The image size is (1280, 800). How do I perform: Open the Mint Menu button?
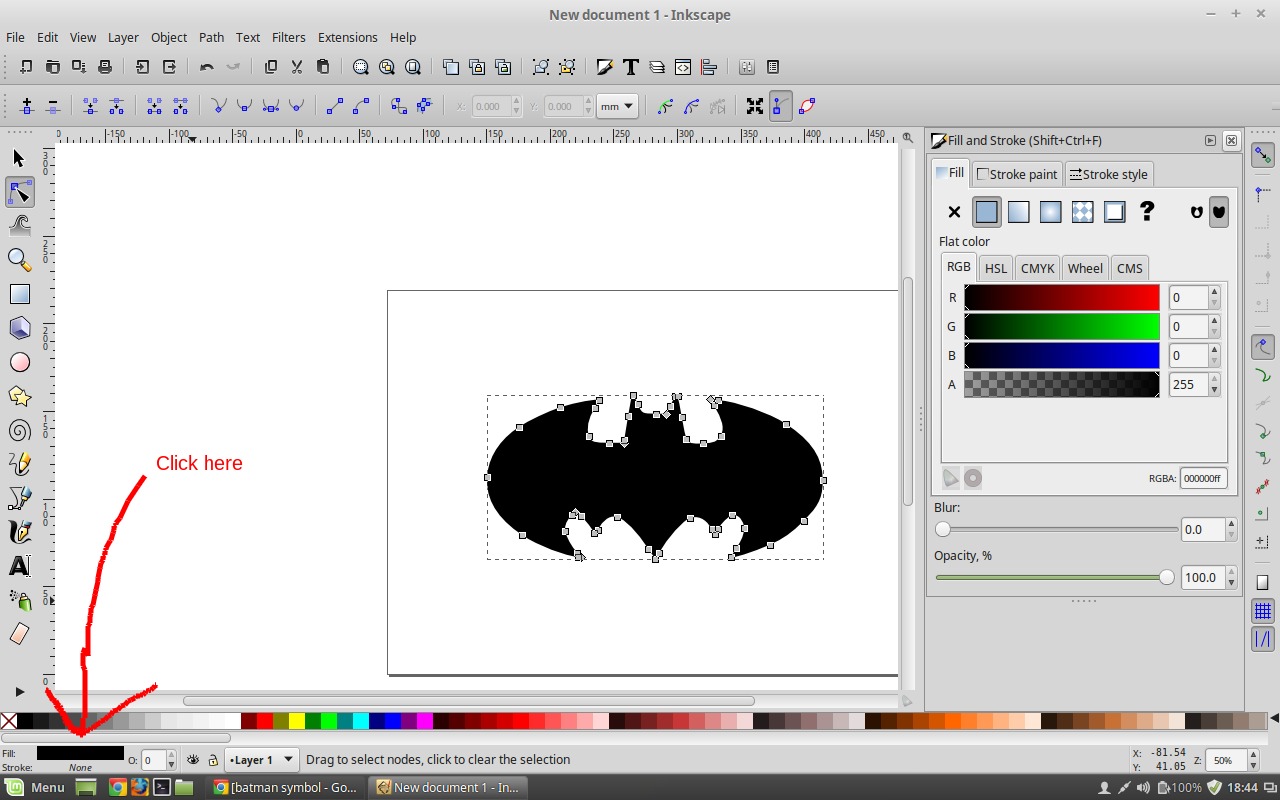tap(35, 787)
